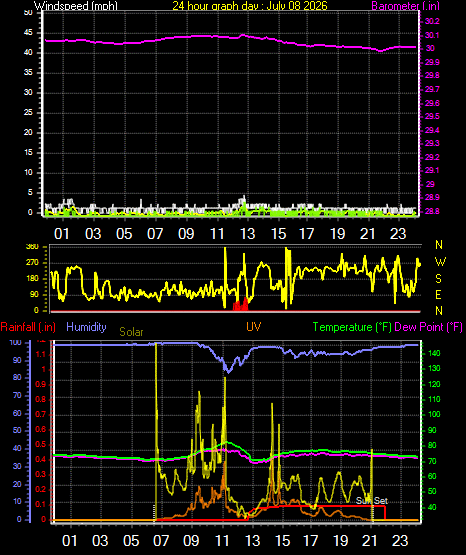Click the top 'N' compass label
Viewport: 466px width, 555px height.
pos(439,245)
